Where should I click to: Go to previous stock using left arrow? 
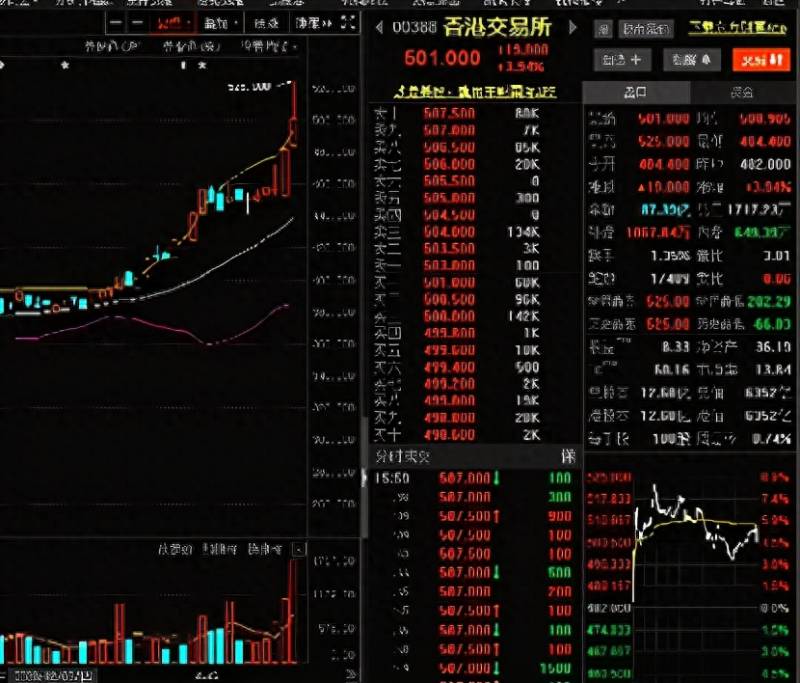coord(379,27)
